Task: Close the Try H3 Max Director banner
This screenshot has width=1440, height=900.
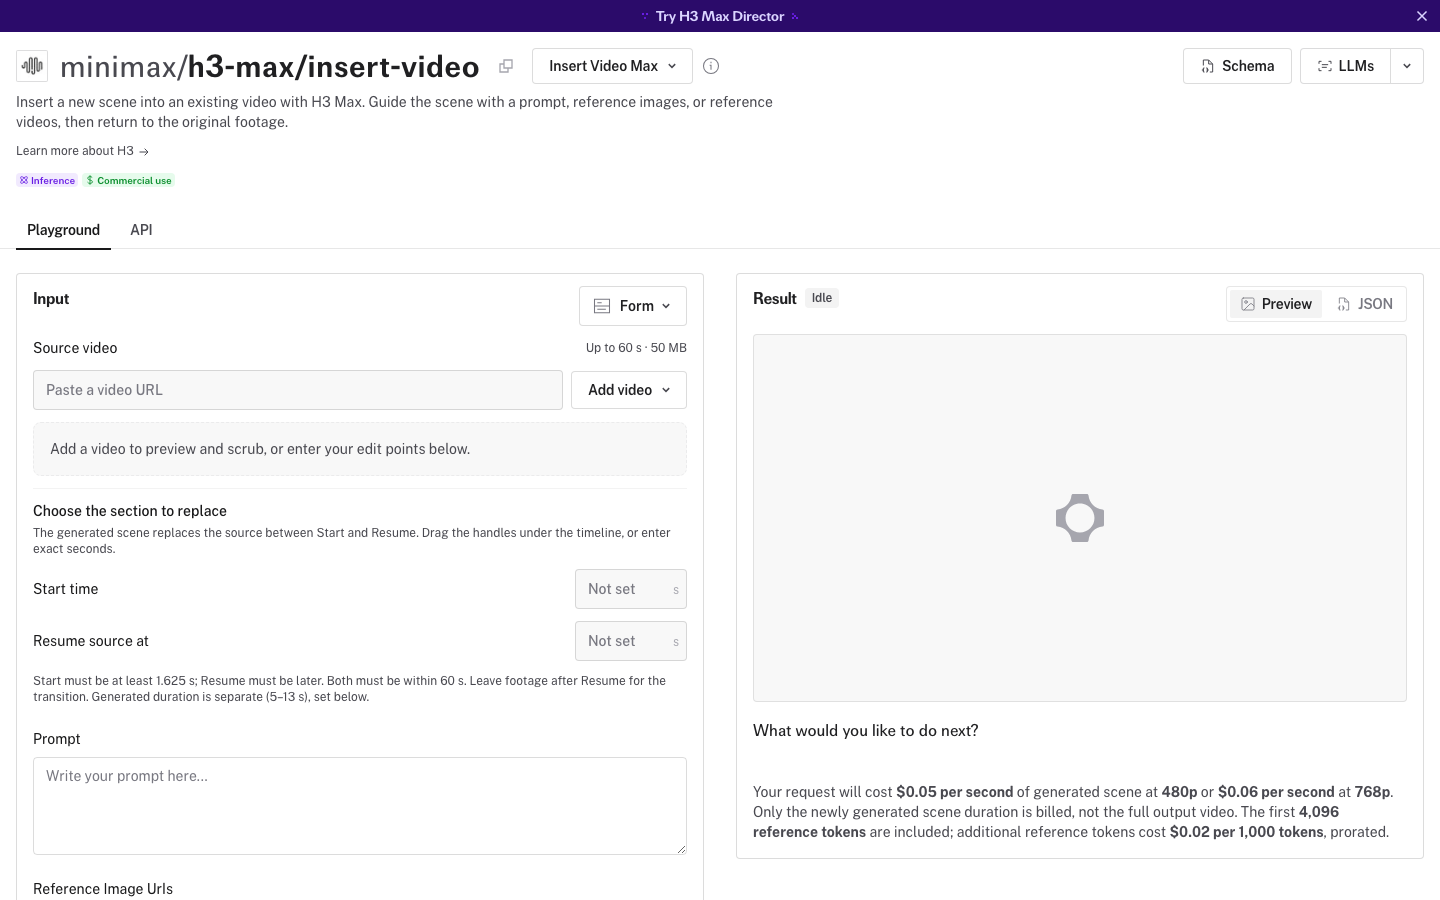Action: coord(1421,16)
